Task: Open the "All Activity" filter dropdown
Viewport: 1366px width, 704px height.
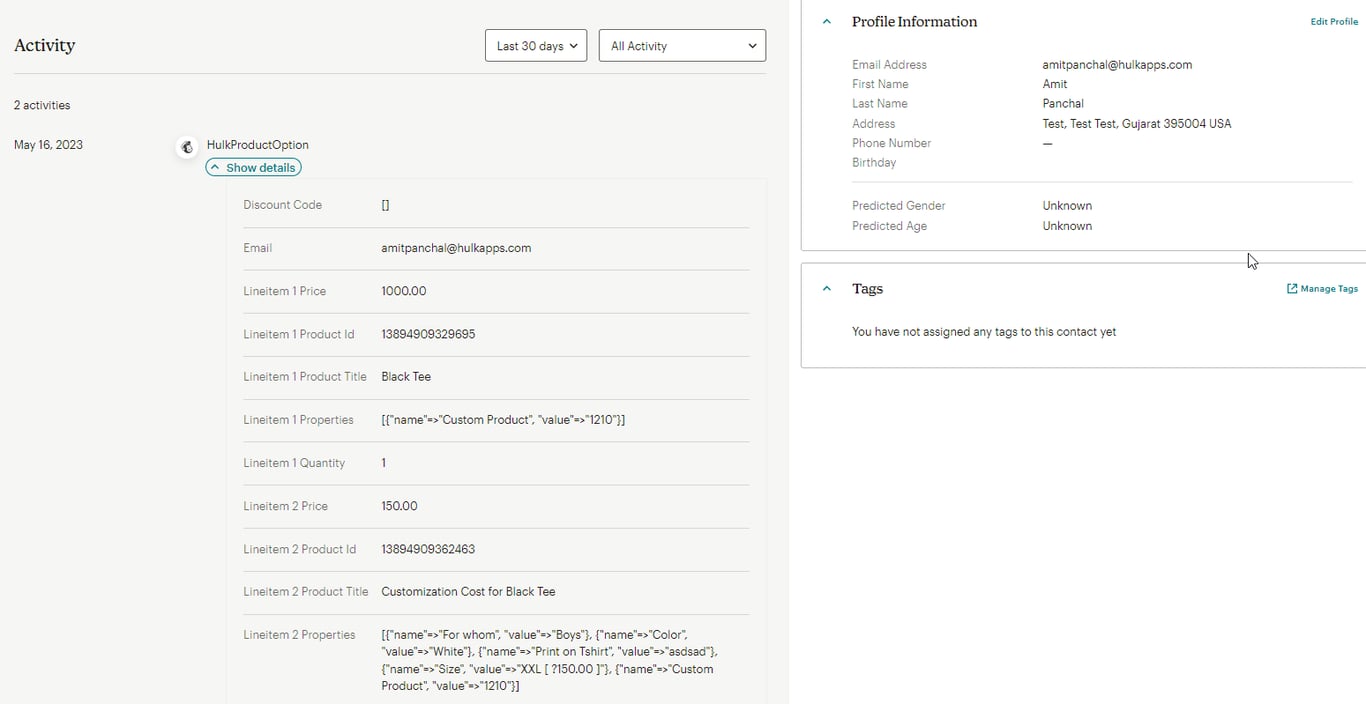Action: (682, 46)
